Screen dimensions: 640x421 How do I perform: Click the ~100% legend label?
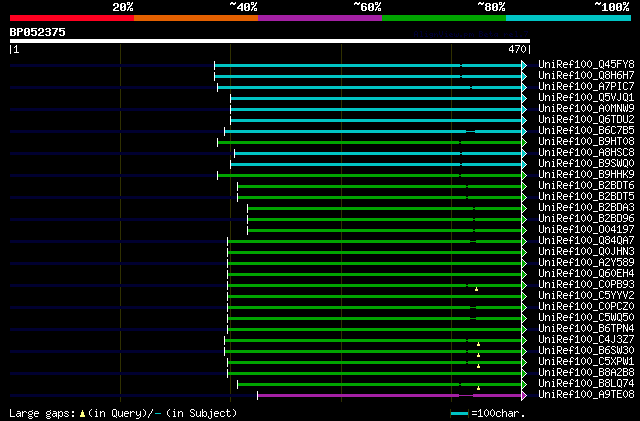[x=612, y=7]
